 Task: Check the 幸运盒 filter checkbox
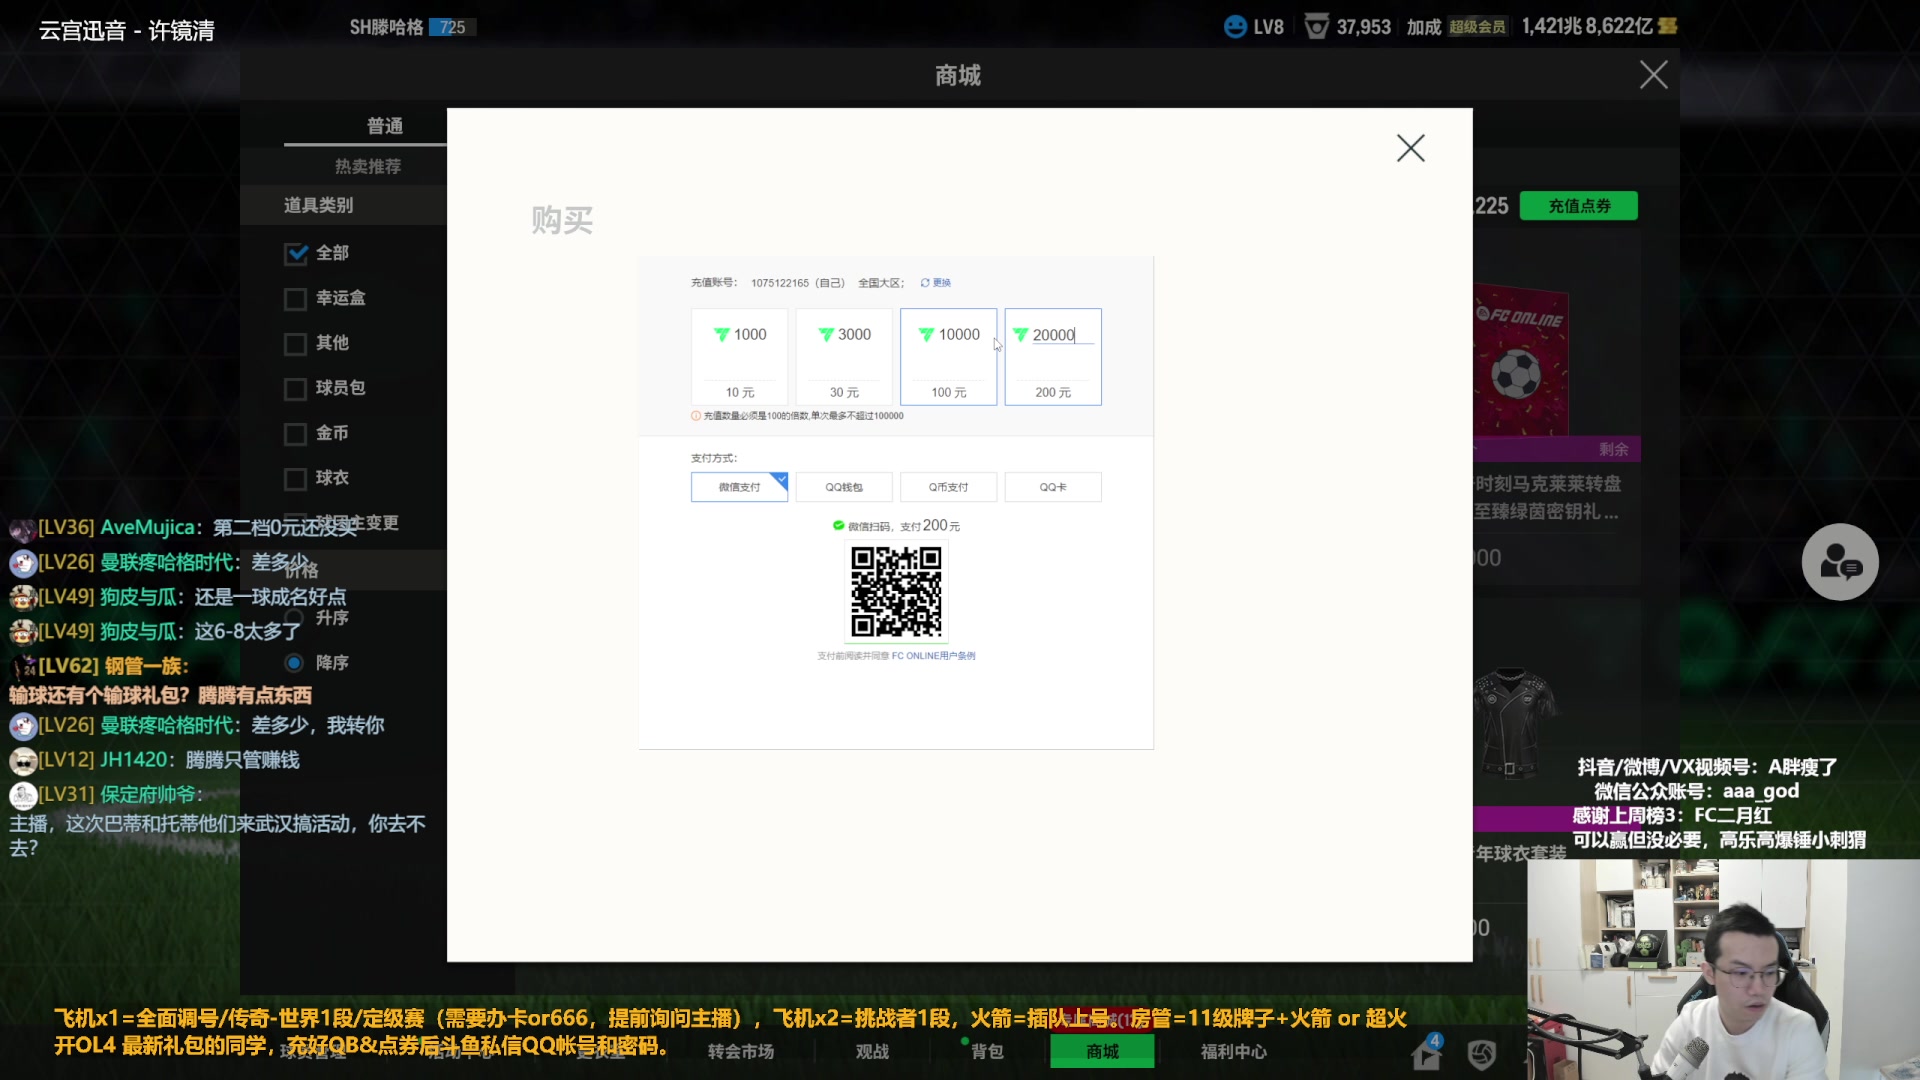coord(296,298)
